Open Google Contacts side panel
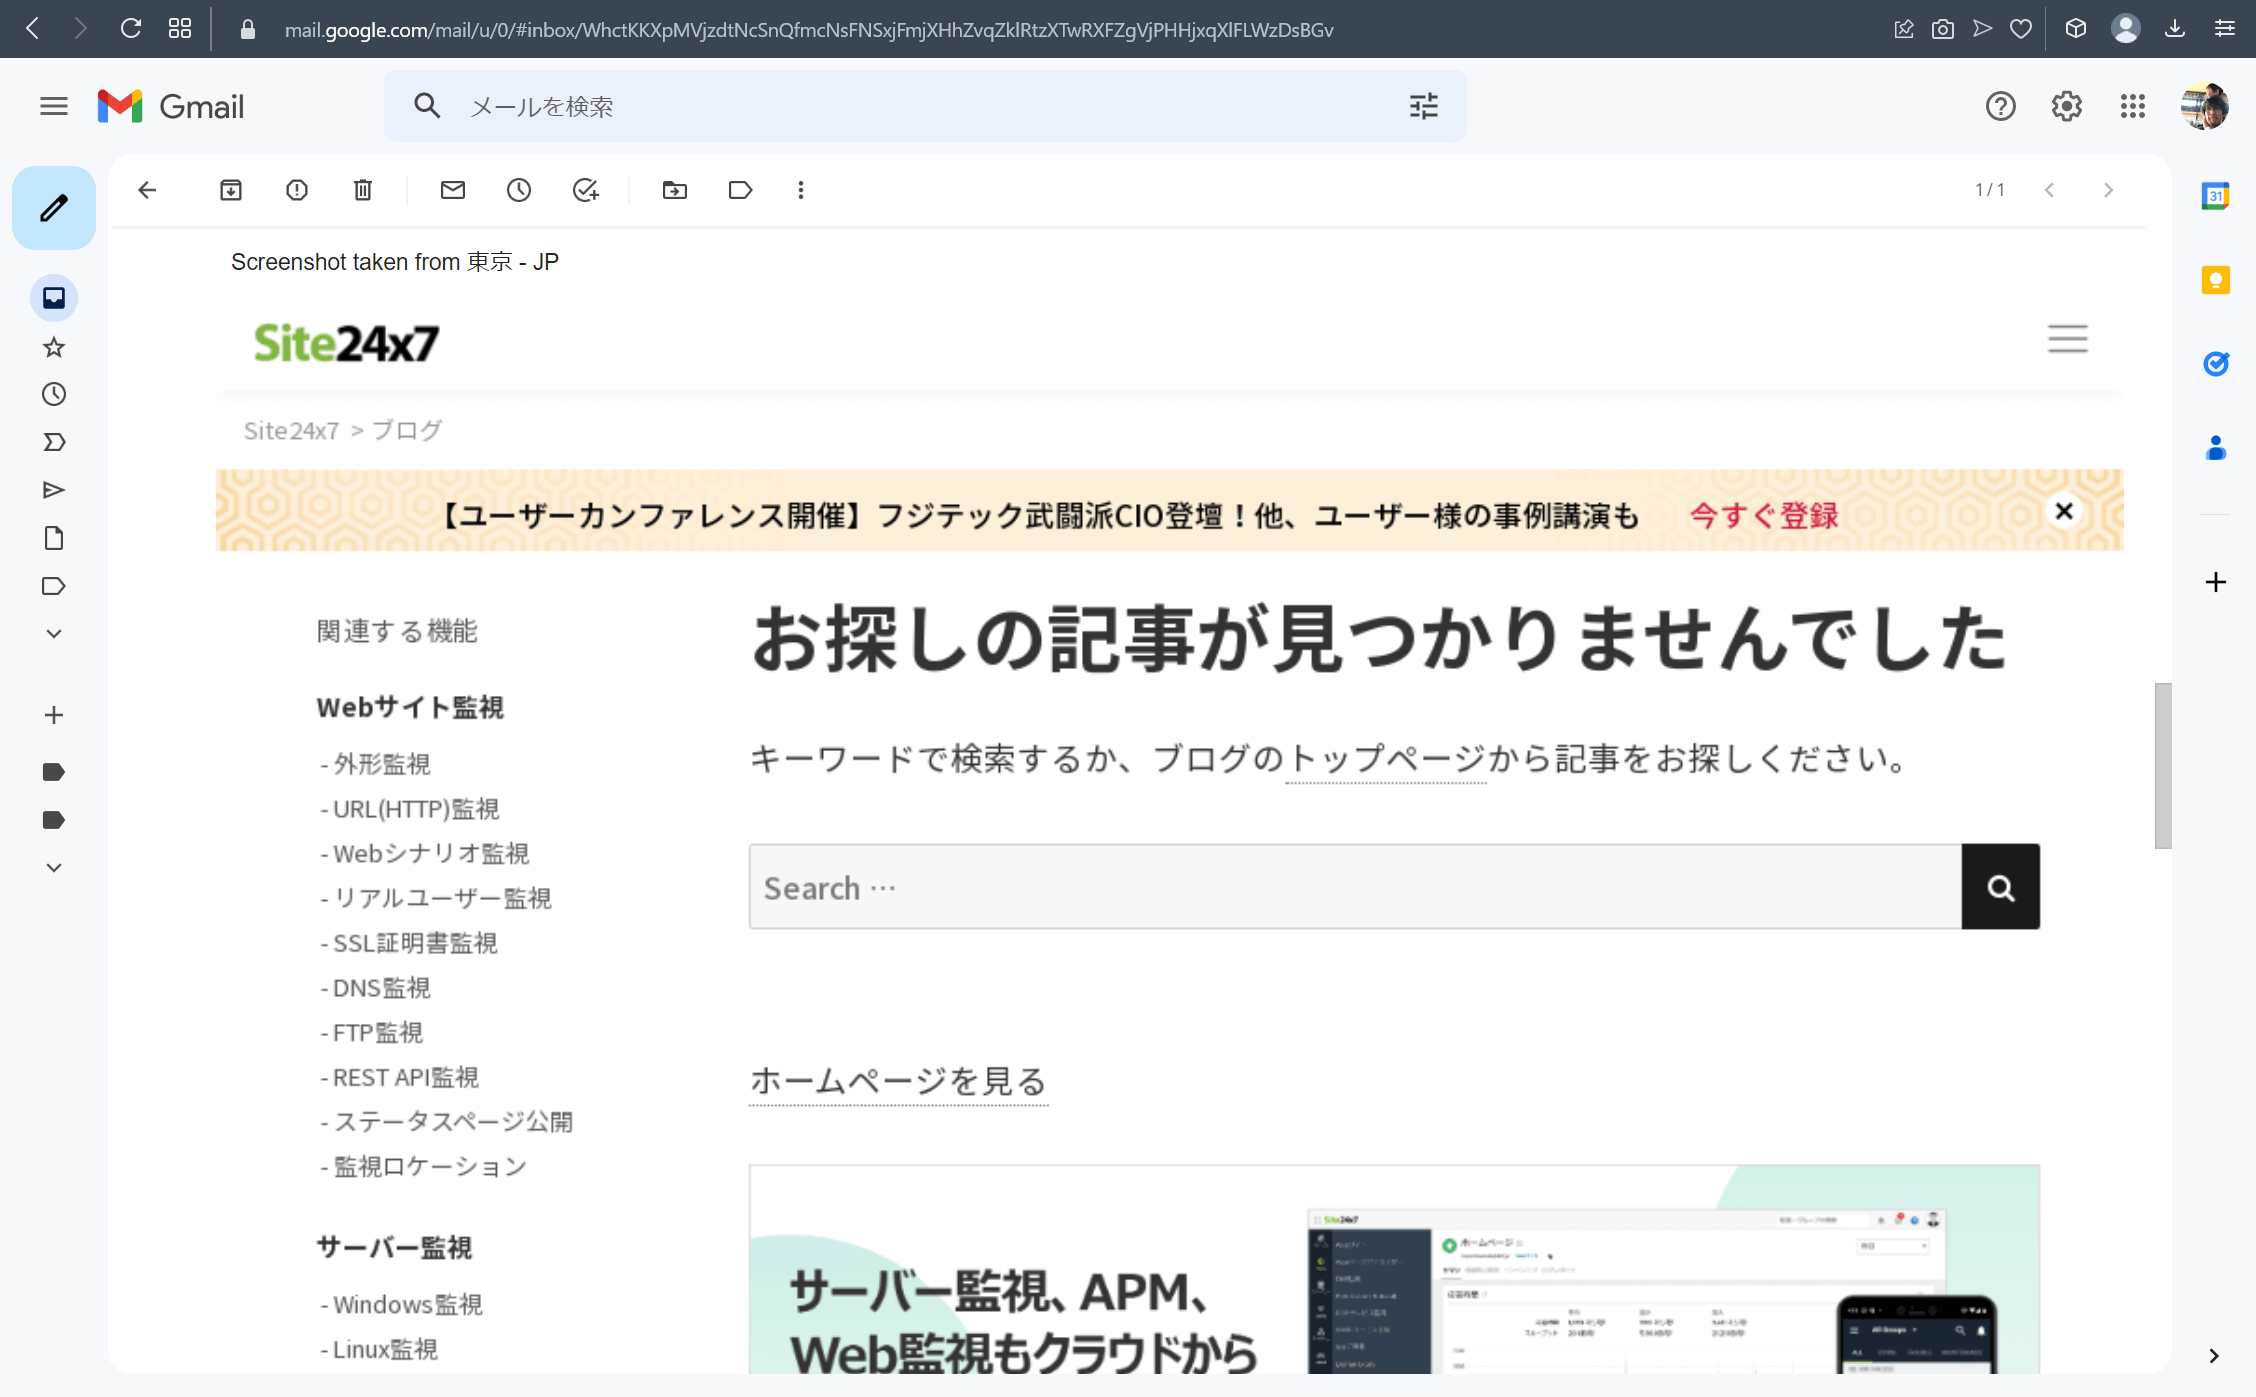The width and height of the screenshot is (2256, 1397). point(2216,448)
